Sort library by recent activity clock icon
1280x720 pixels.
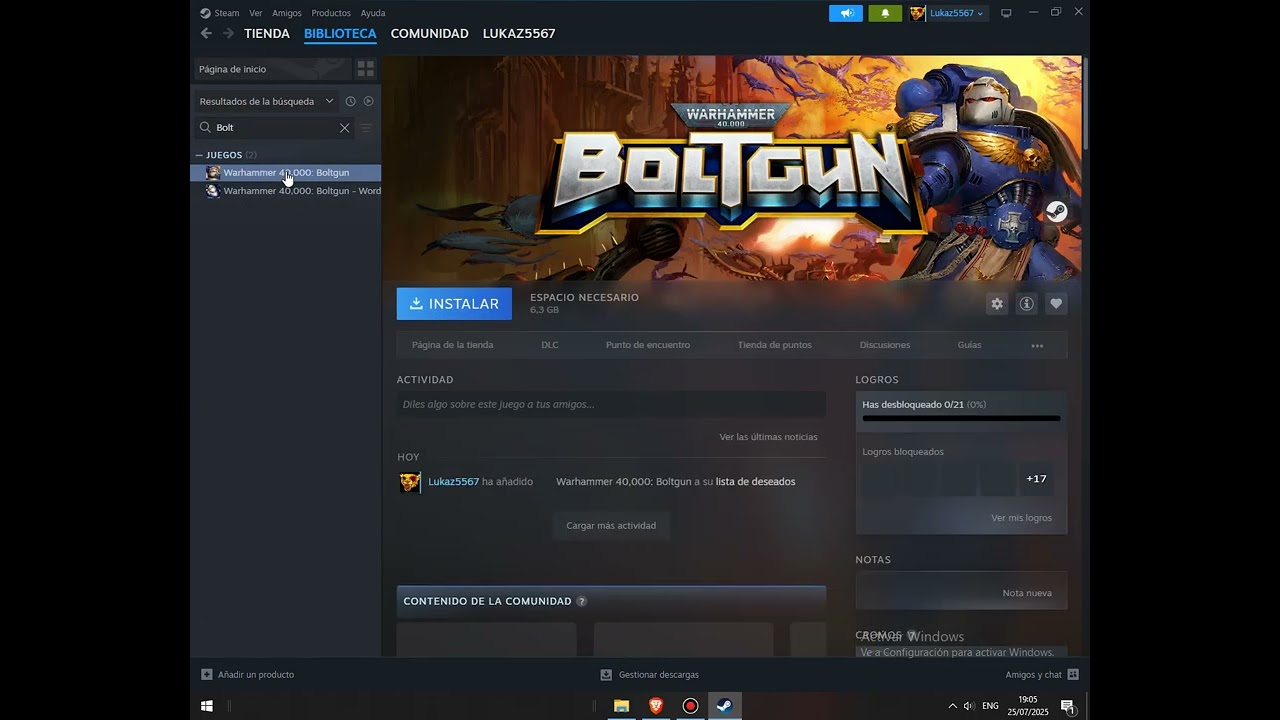click(350, 101)
